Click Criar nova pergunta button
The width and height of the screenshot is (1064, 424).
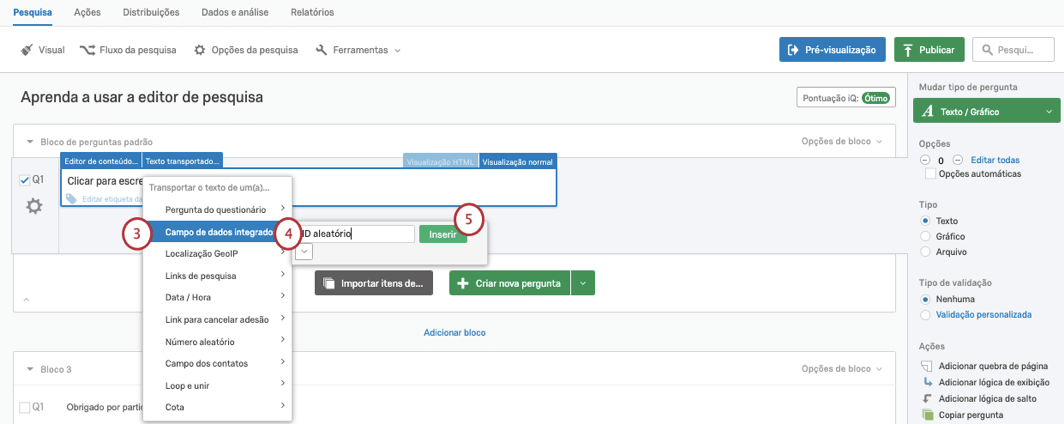point(510,283)
